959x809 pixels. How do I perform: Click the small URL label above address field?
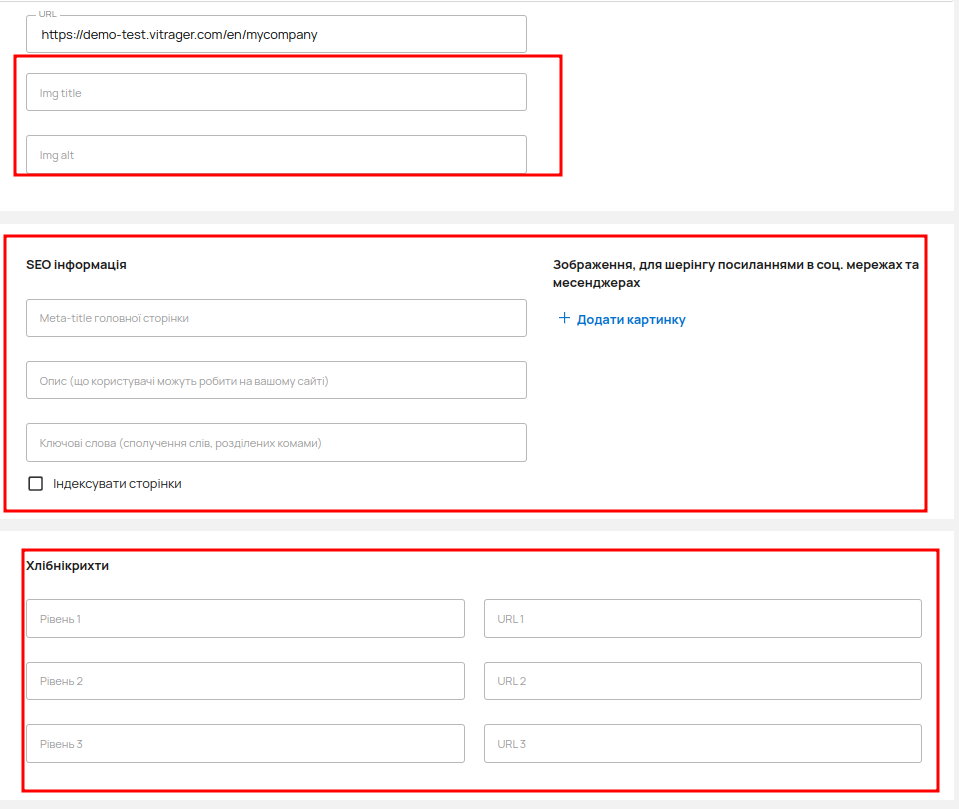(x=48, y=15)
